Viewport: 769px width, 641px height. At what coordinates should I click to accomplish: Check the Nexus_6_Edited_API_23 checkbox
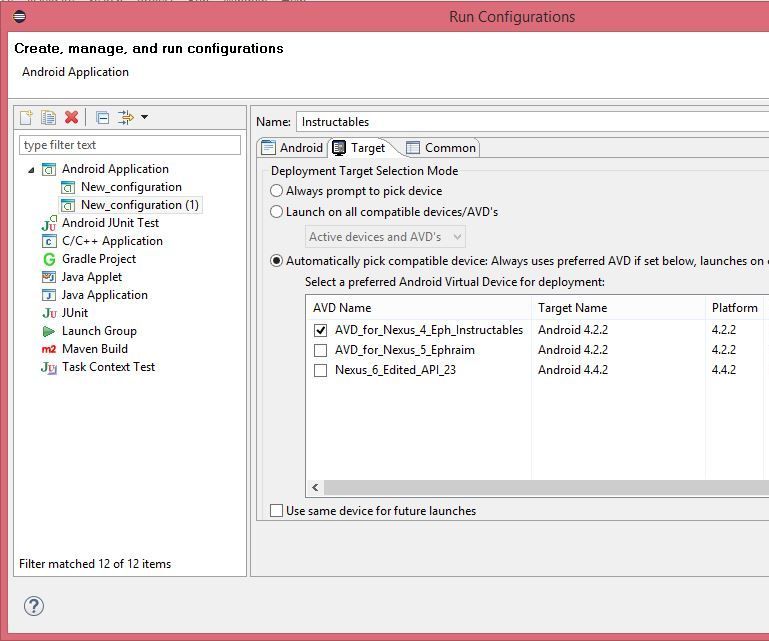tap(320, 370)
